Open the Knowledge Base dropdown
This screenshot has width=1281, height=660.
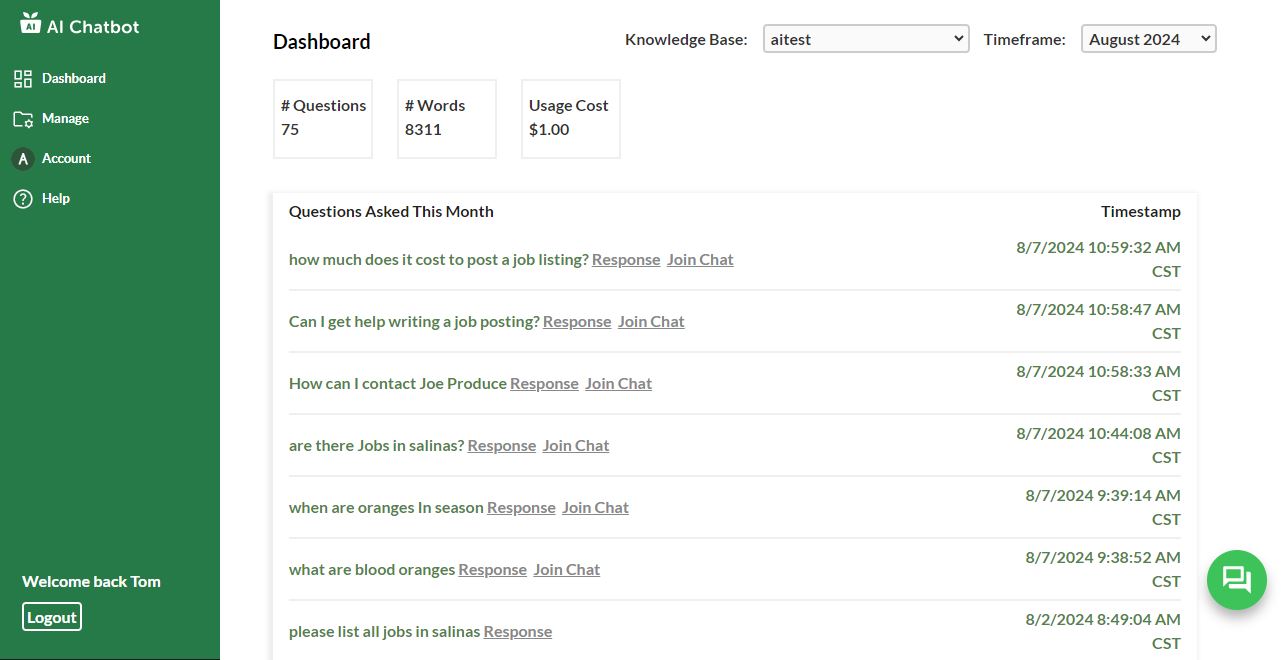click(865, 39)
